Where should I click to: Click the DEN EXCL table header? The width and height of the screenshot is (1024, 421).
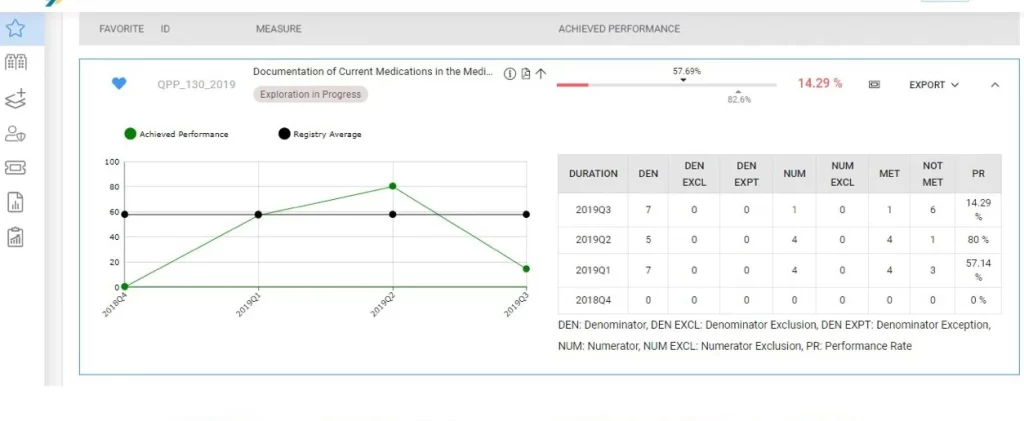pyautogui.click(x=694, y=174)
